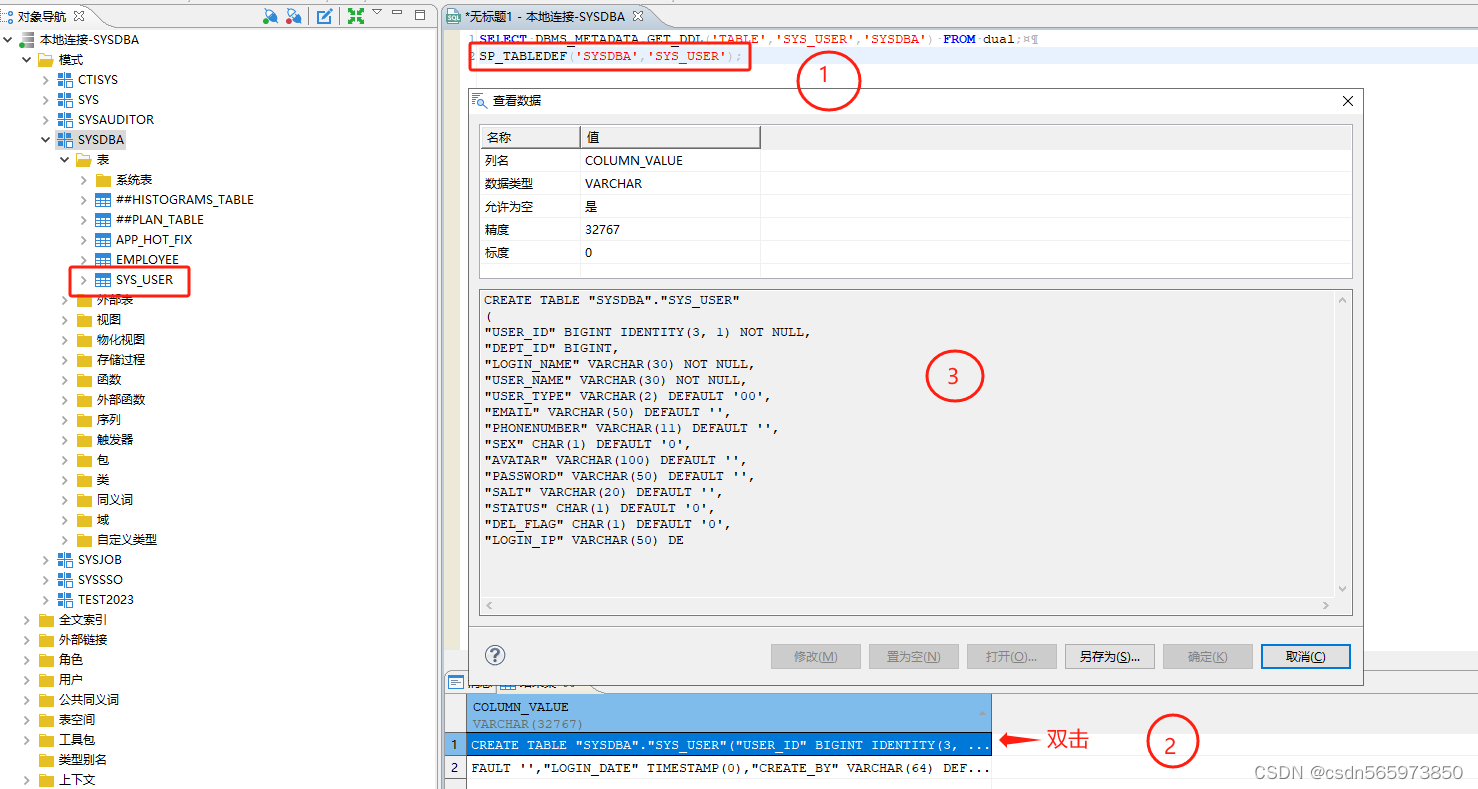Click the table icon beside SYS_USER

point(103,279)
